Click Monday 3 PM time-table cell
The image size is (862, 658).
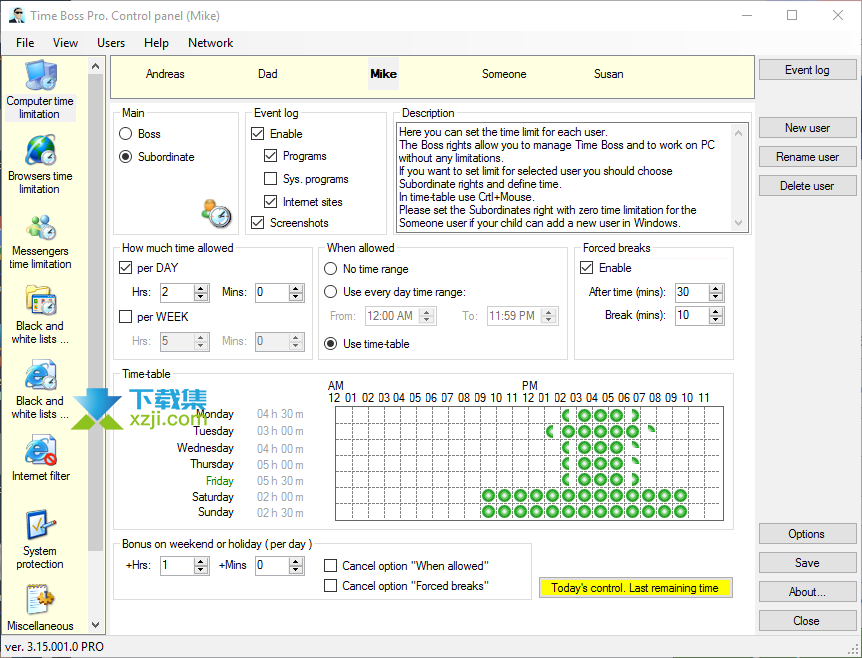(584, 415)
